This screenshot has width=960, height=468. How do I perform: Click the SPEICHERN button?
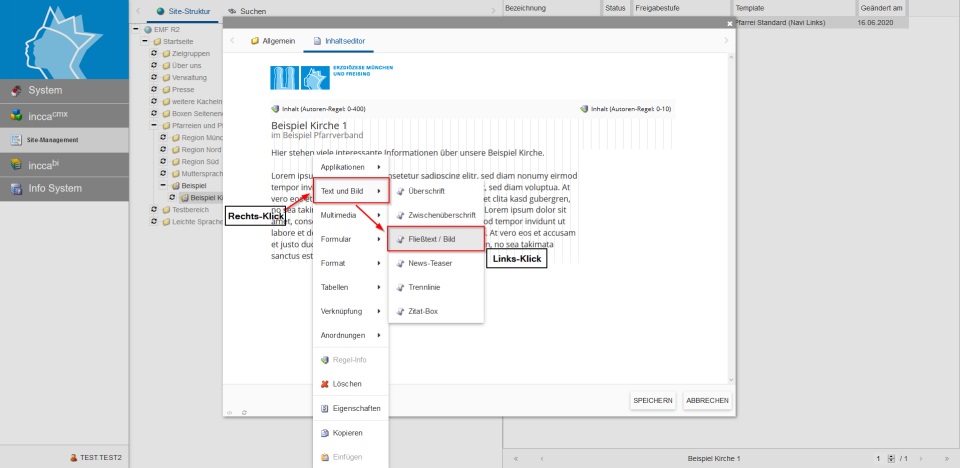tap(653, 400)
